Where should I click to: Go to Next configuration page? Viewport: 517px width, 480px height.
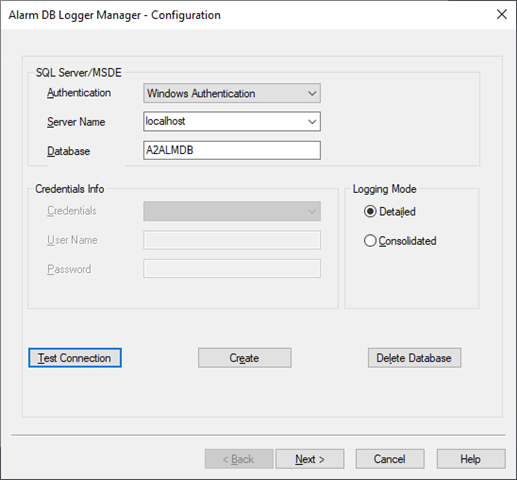click(x=310, y=459)
